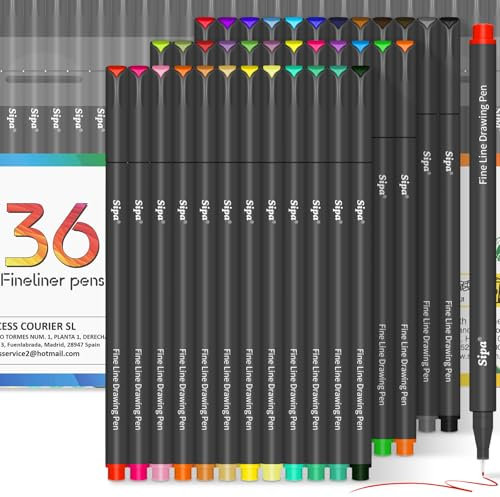Select the front-row pen with bright yellow cap
Image resolution: width=500 pixels, height=497 pixels.
tap(249, 273)
